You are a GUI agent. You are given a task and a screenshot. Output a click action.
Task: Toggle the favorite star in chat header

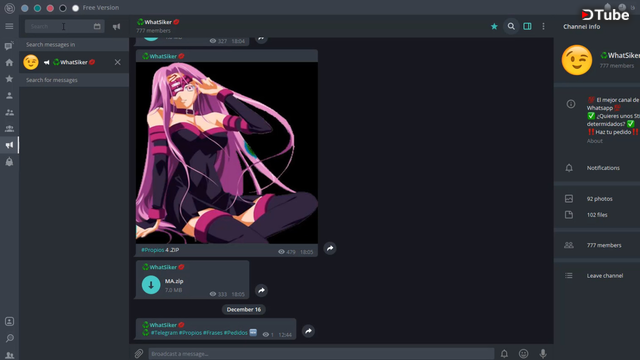pyautogui.click(x=494, y=27)
